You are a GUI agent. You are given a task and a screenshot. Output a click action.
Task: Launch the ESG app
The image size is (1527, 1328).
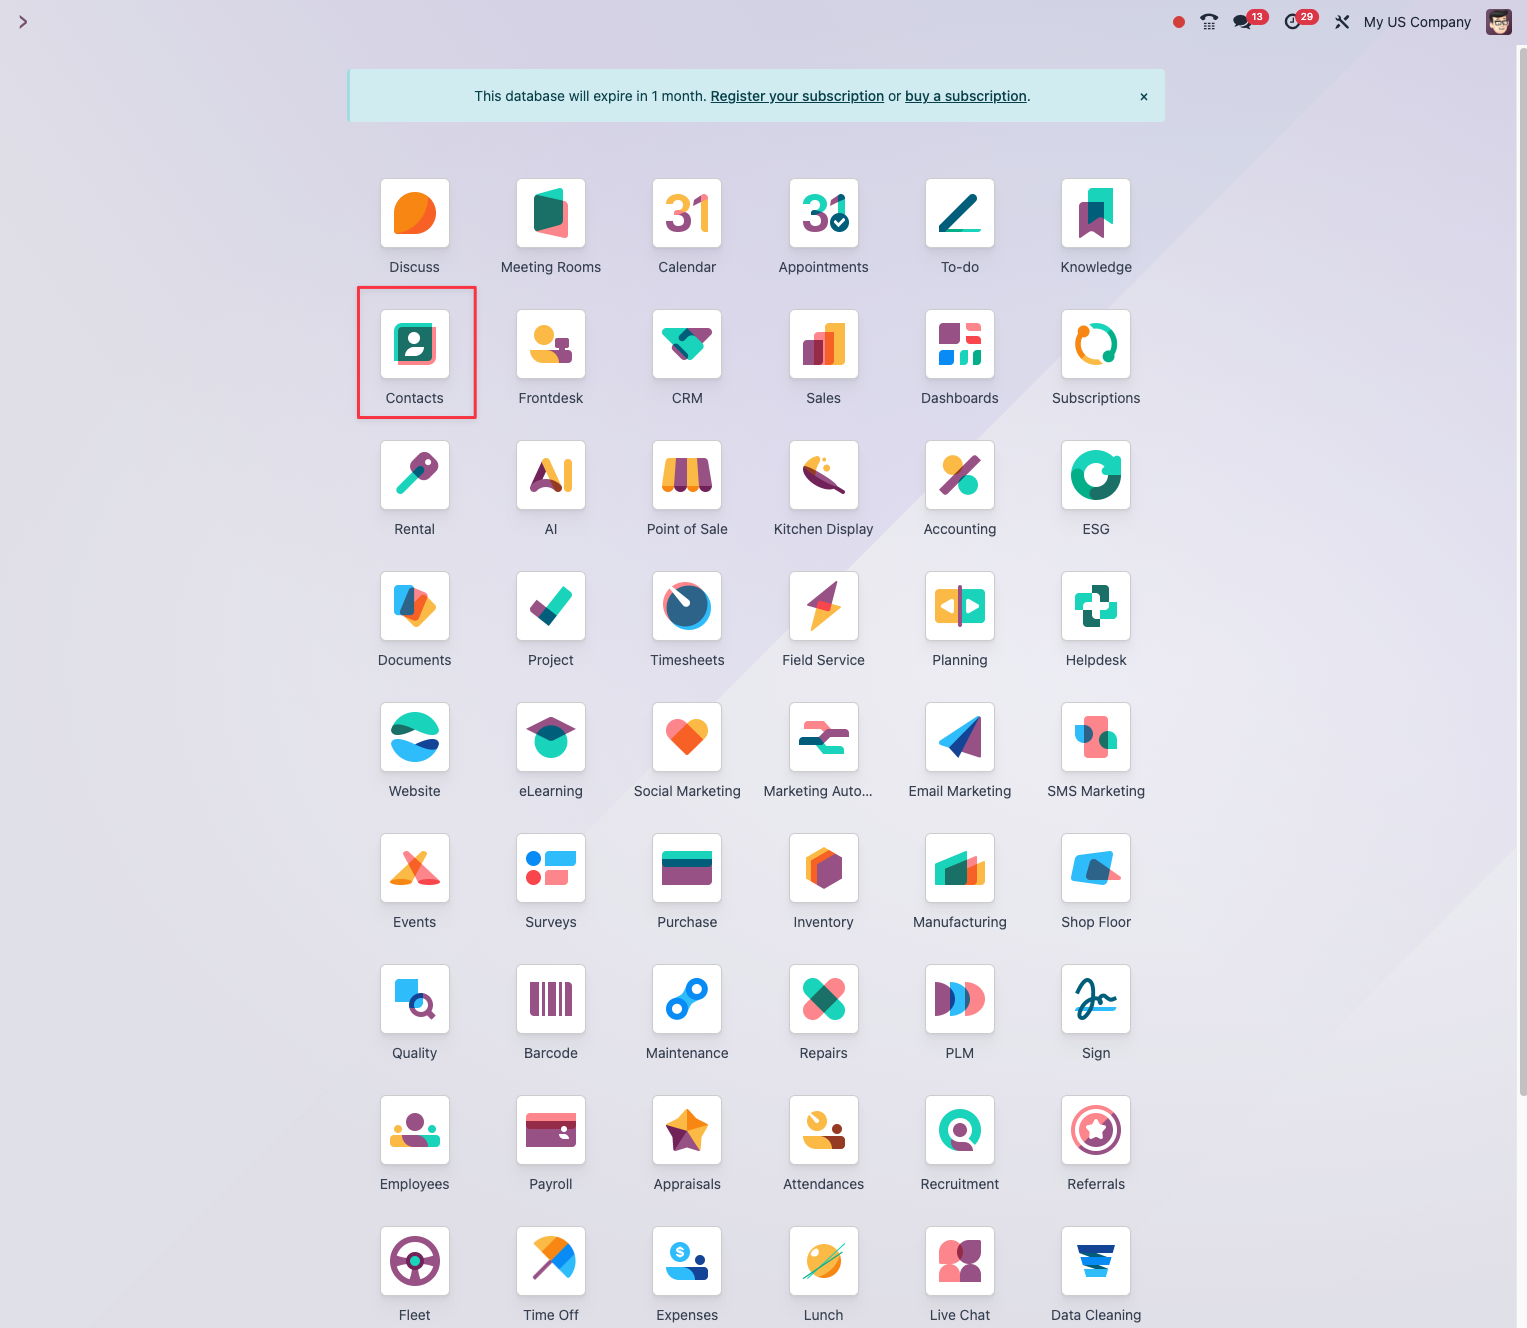click(x=1096, y=475)
